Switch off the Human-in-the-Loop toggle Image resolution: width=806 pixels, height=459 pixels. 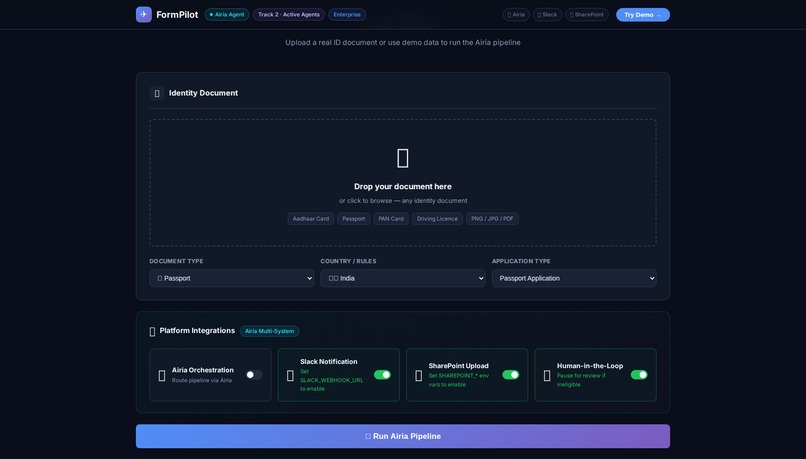click(x=639, y=375)
